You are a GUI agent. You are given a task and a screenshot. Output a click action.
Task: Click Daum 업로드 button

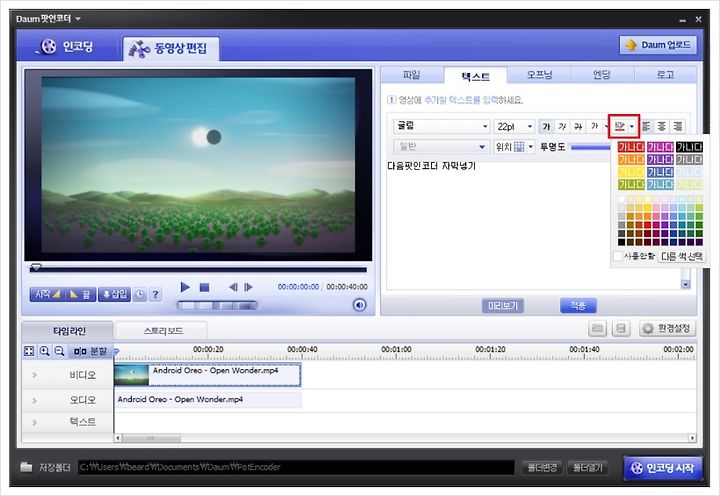pos(658,45)
